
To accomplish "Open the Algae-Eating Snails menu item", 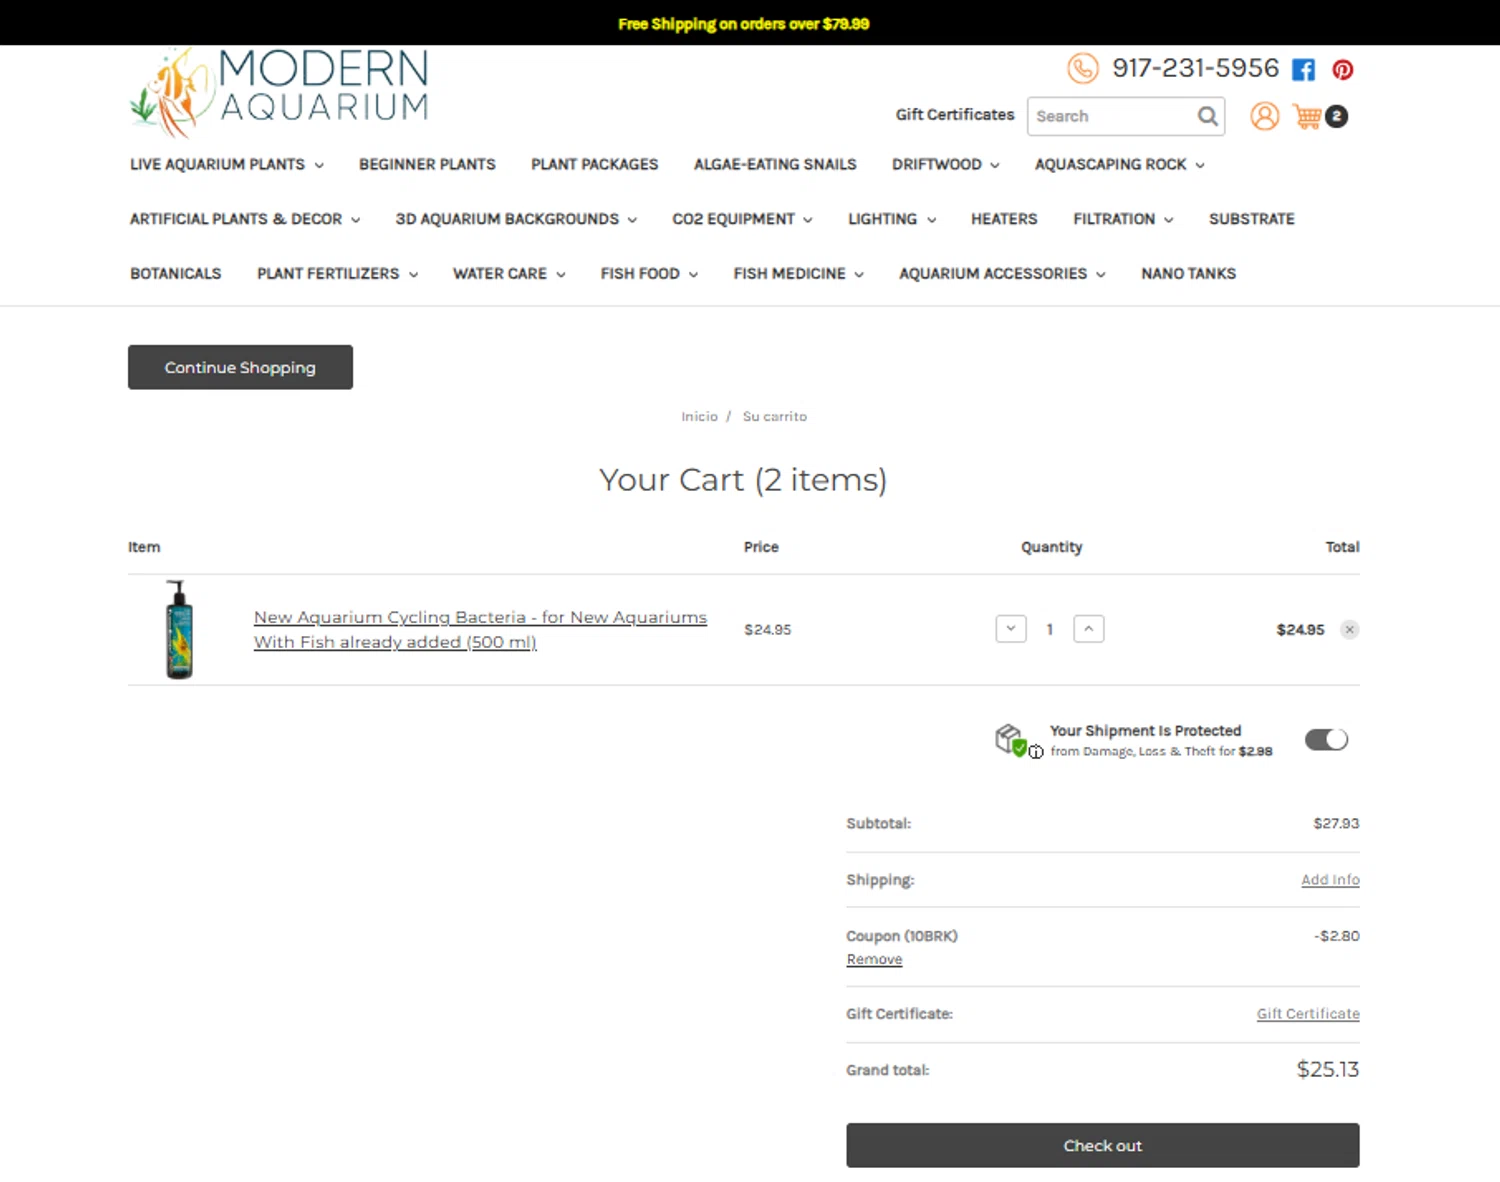I will [x=775, y=164].
